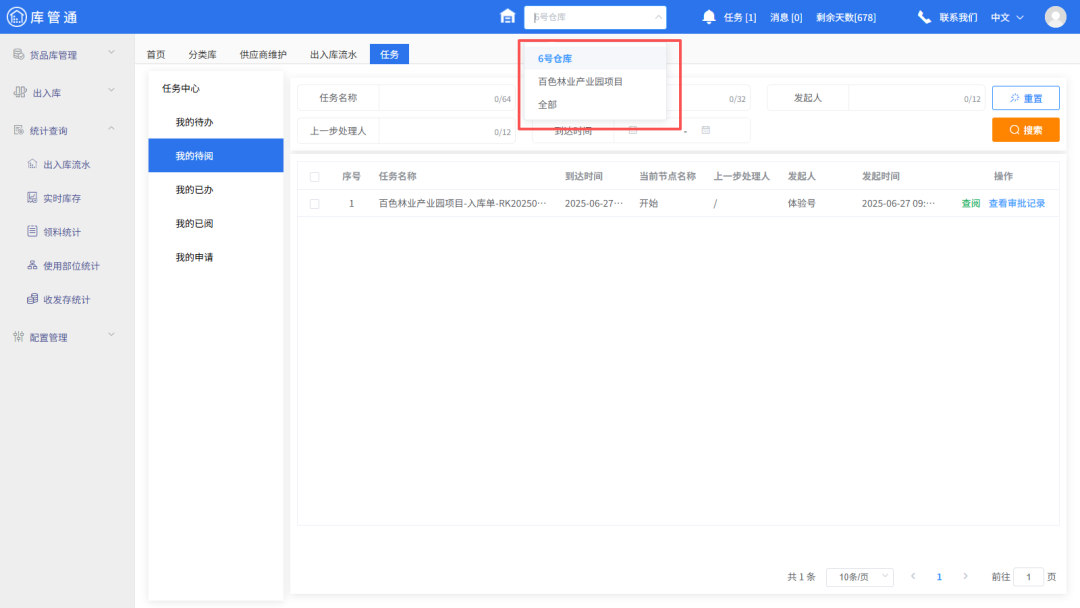Screen dimensions: 1080x608
Task: Click the 库管通 logo icon
Action: (17, 17)
